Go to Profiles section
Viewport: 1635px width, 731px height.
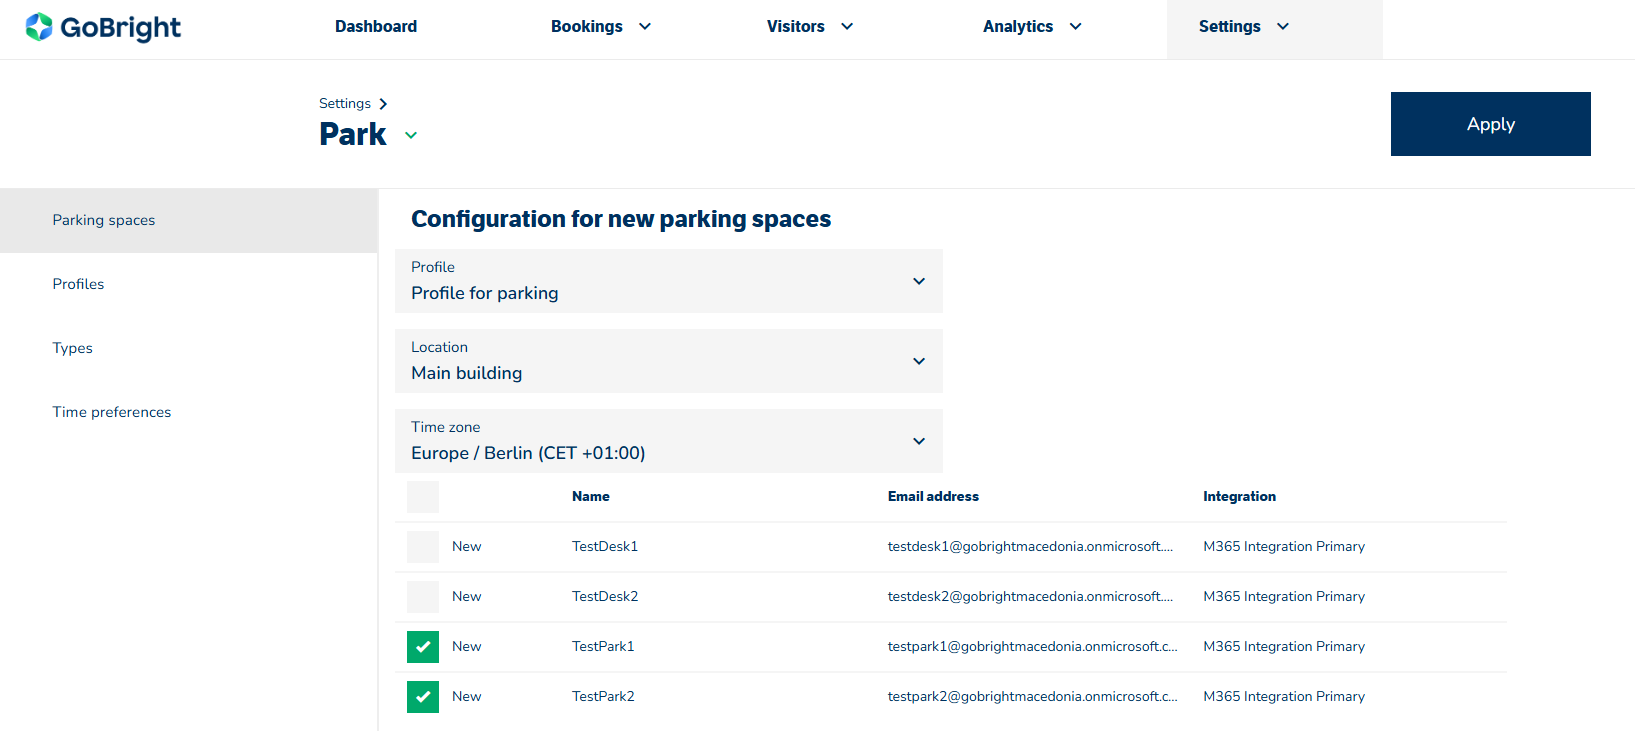pos(78,284)
